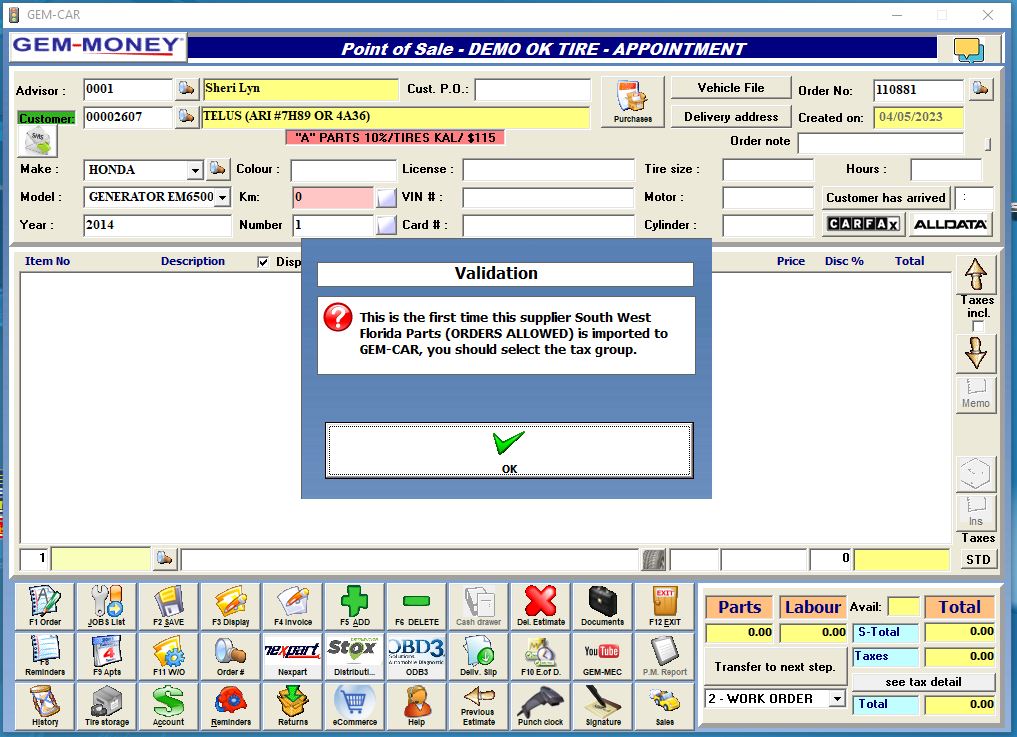Open the F1 Order function
Screen dimensions: 1017x737
(45, 607)
